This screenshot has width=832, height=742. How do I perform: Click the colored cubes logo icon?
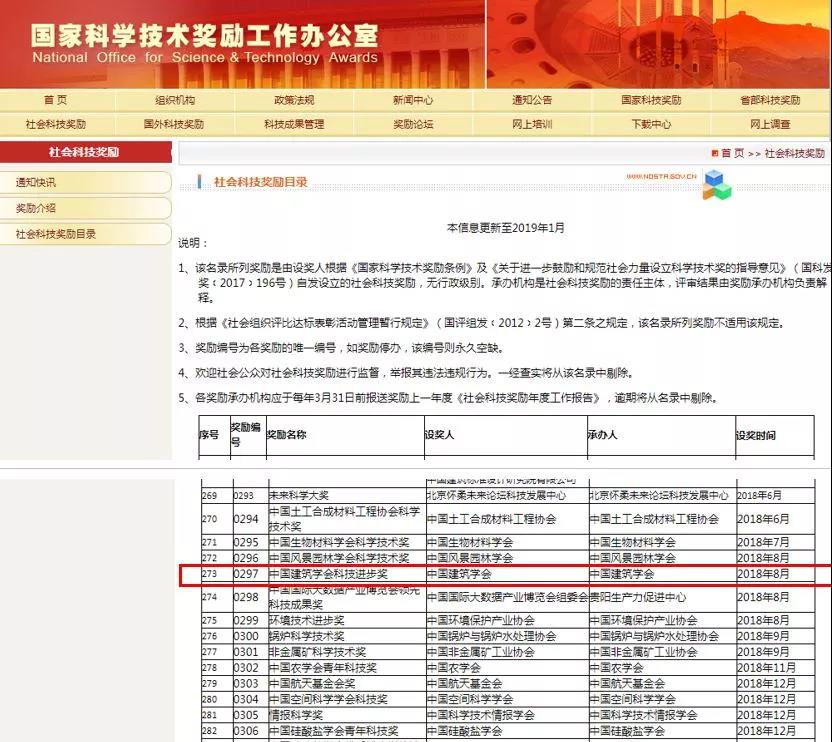click(717, 185)
